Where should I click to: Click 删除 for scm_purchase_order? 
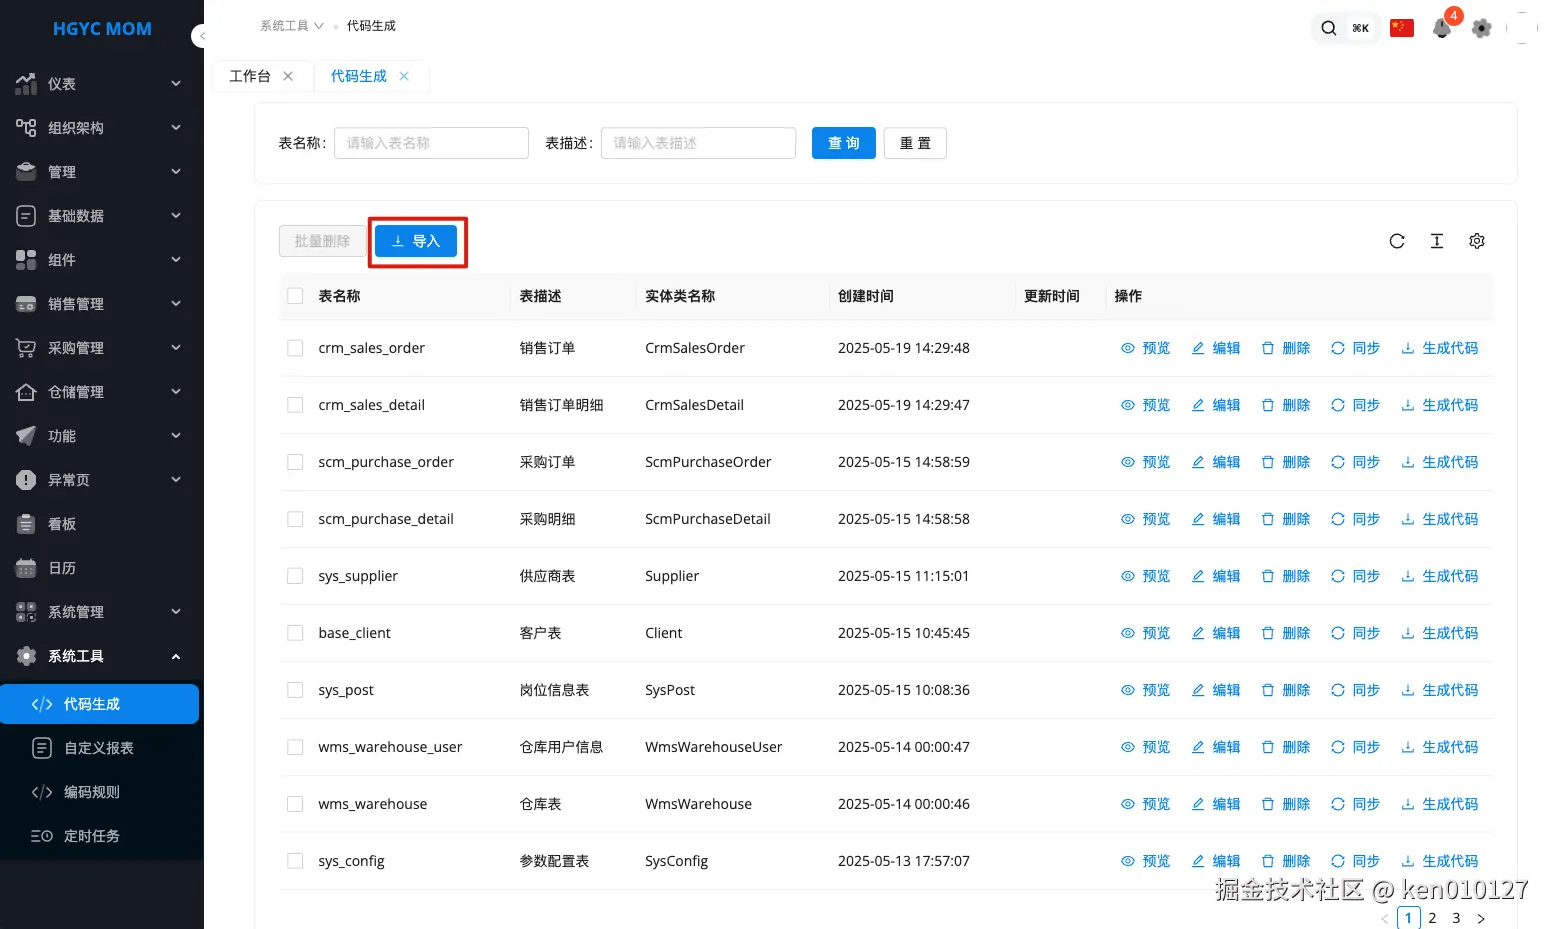(x=1285, y=462)
